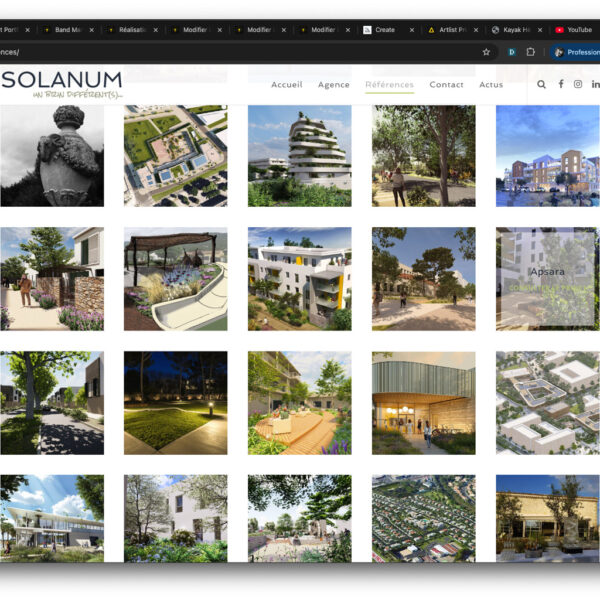Open the browser extensions puzzle icon
This screenshot has height=600, width=600.
click(531, 52)
